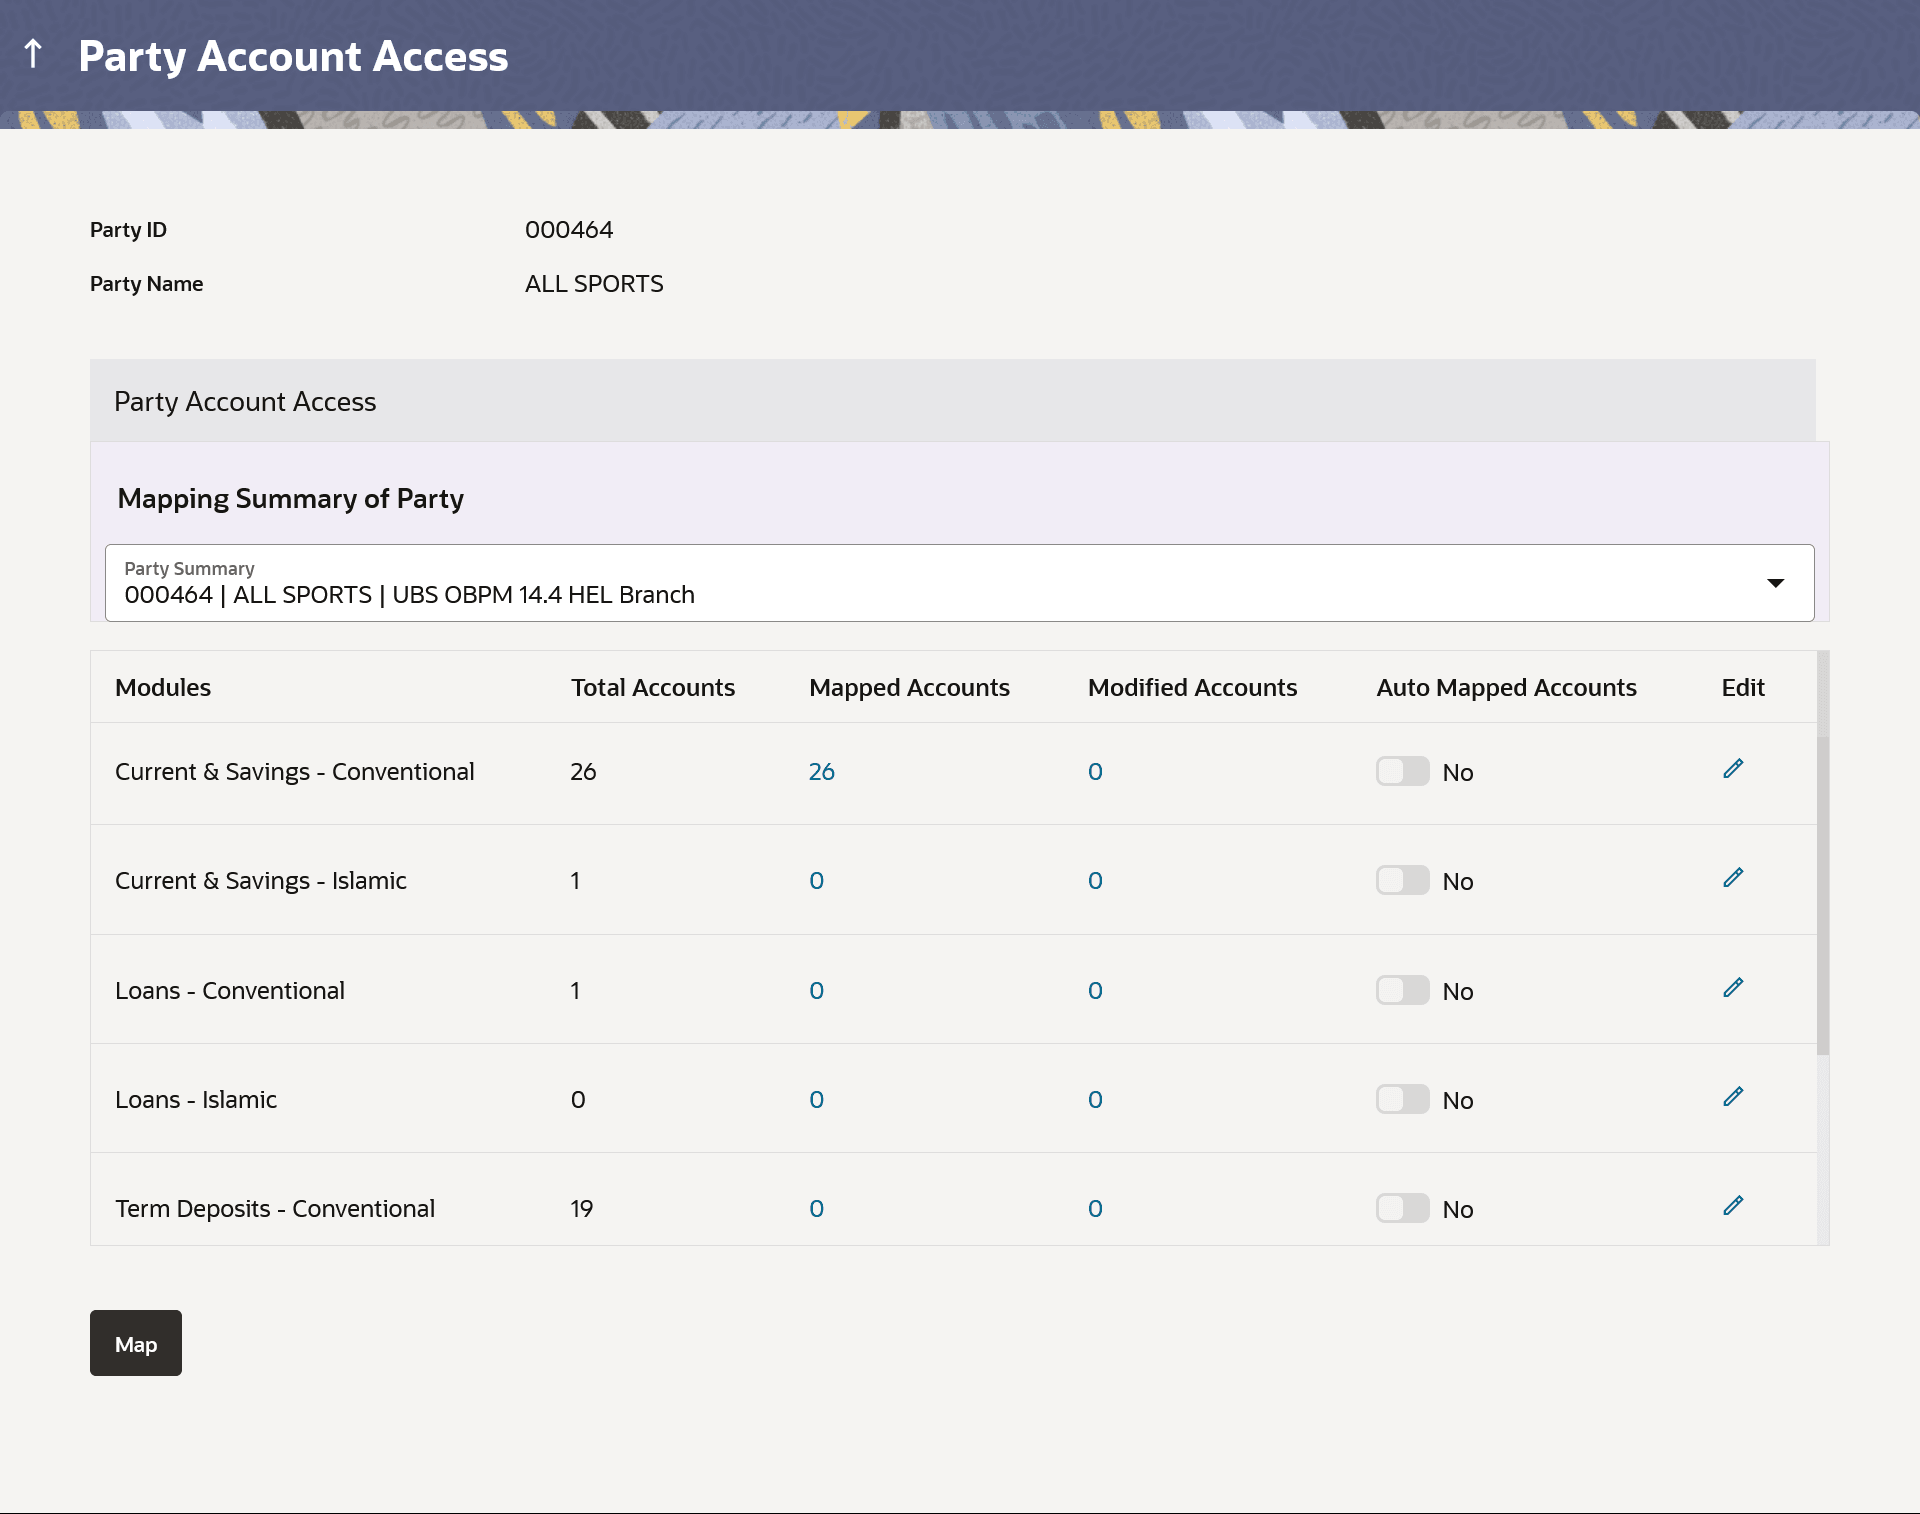Image resolution: width=1920 pixels, height=1514 pixels.
Task: Click the back arrow in header
Action: [x=33, y=54]
